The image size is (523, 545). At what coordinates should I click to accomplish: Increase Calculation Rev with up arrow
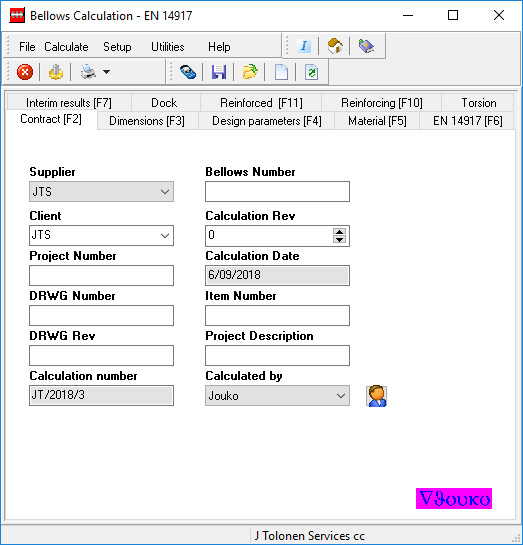(339, 231)
